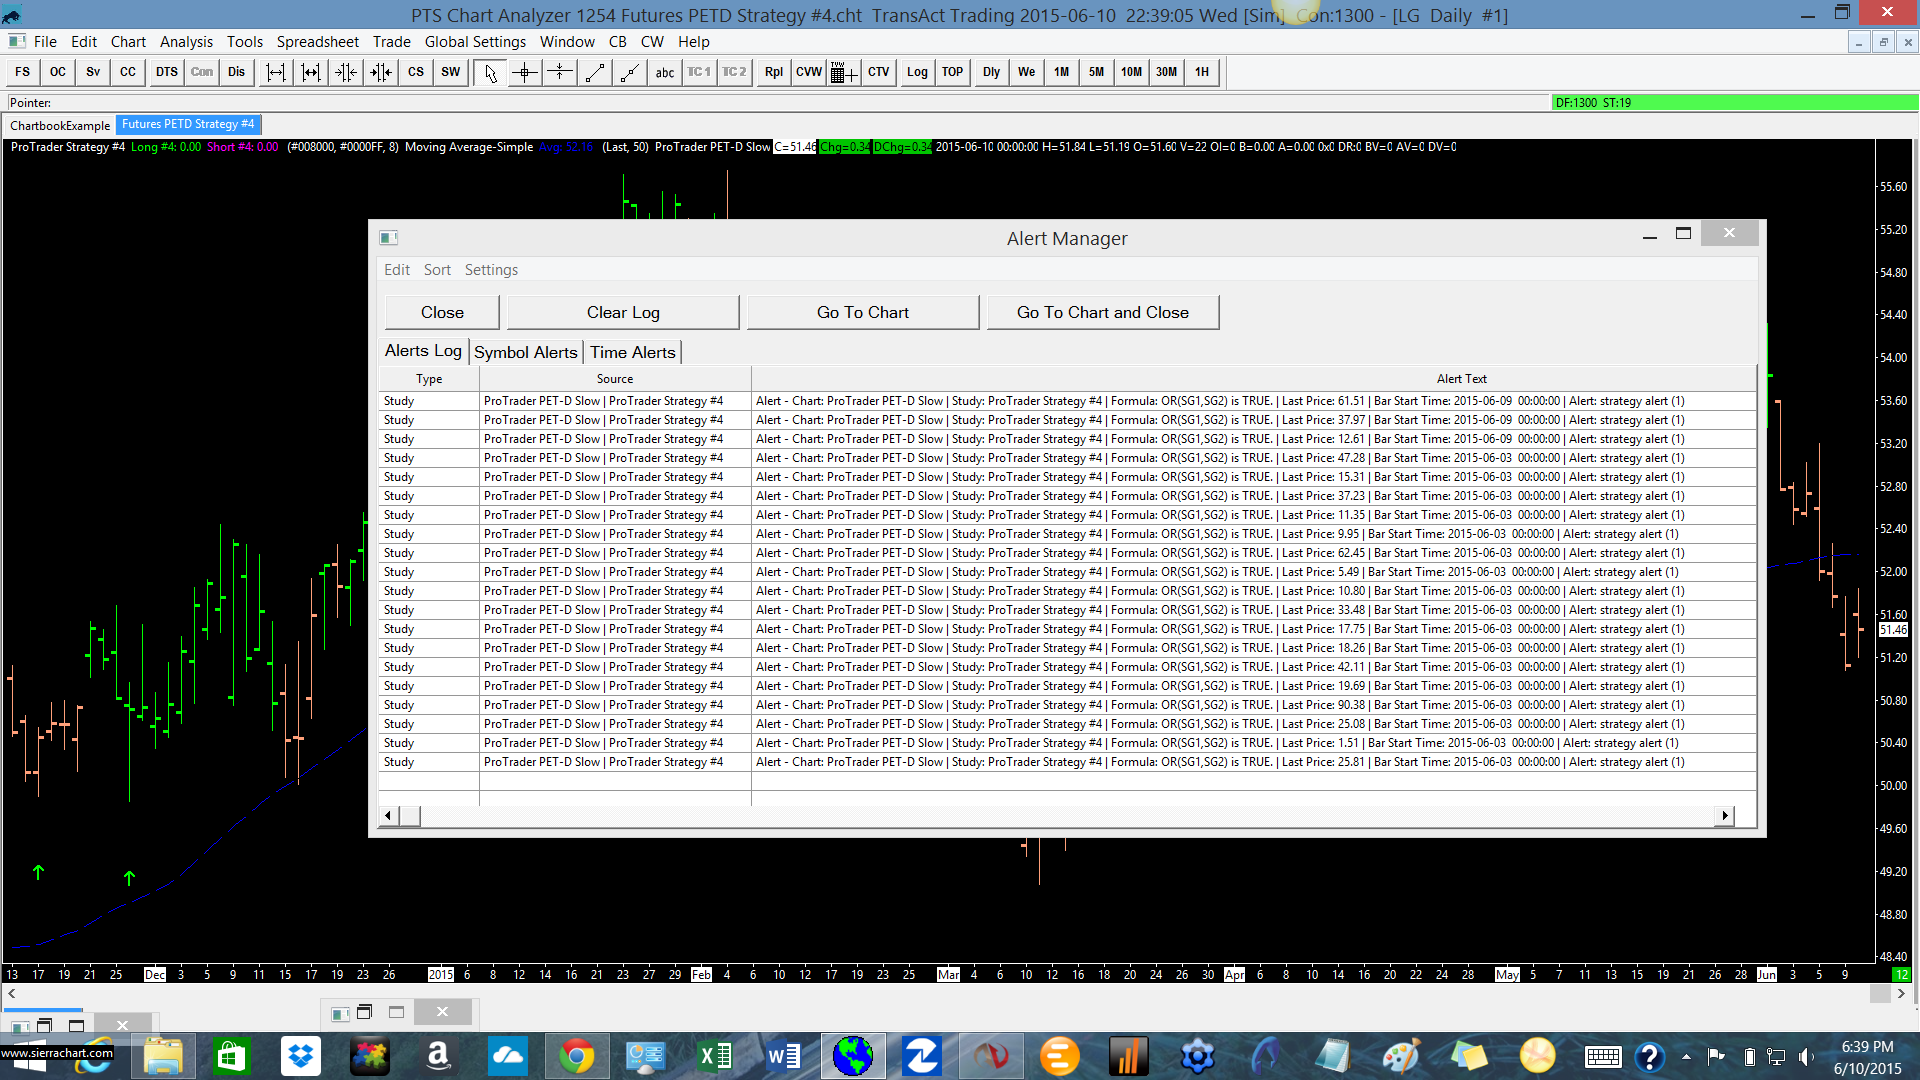The width and height of the screenshot is (1920, 1080).
Task: Open the Settings menu in Alert Manager
Action: coord(491,270)
